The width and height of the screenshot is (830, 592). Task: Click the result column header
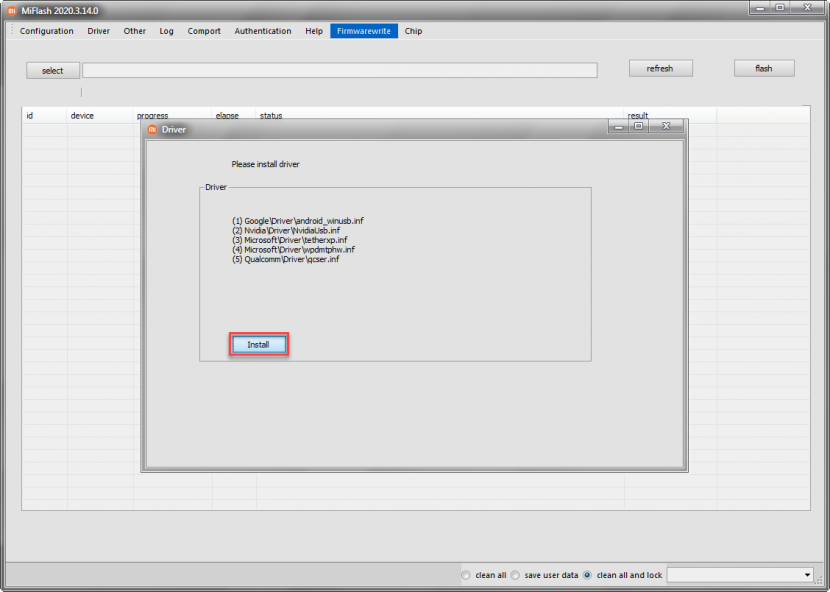(670, 114)
